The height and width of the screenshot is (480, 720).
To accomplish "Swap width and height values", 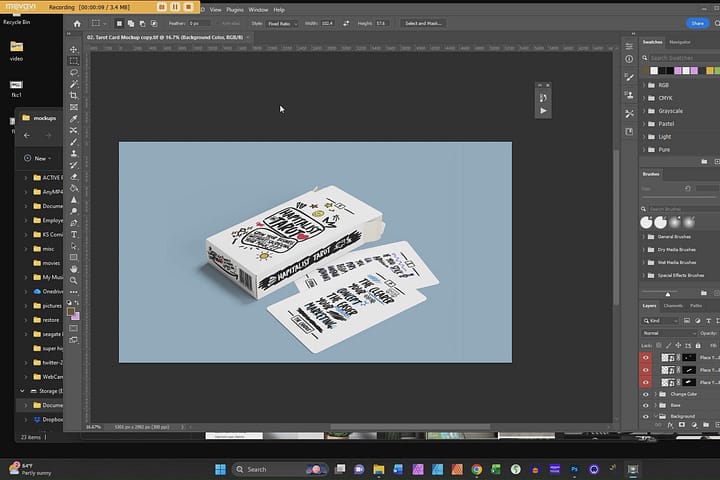I will (x=346, y=23).
